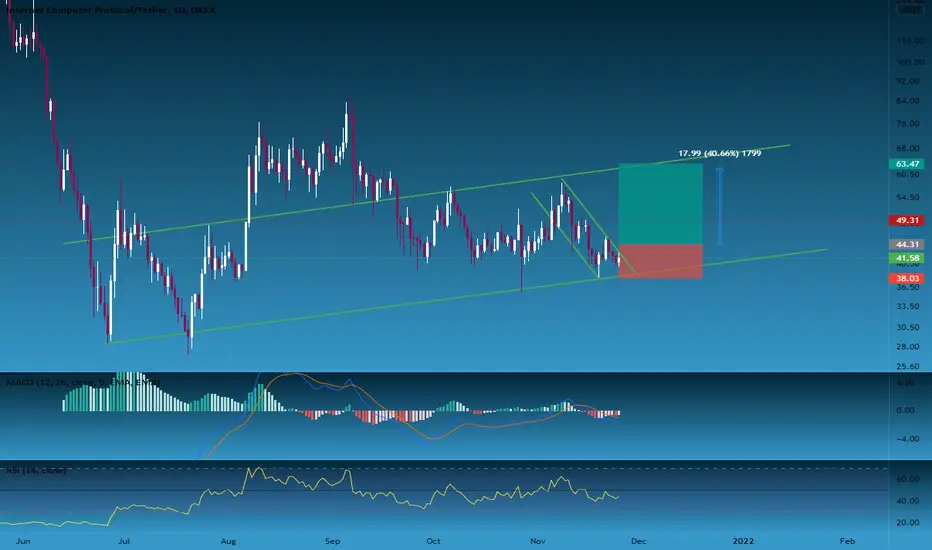Click 25.60 on the price axis
Viewport: 932px width, 550px height.
910,366
